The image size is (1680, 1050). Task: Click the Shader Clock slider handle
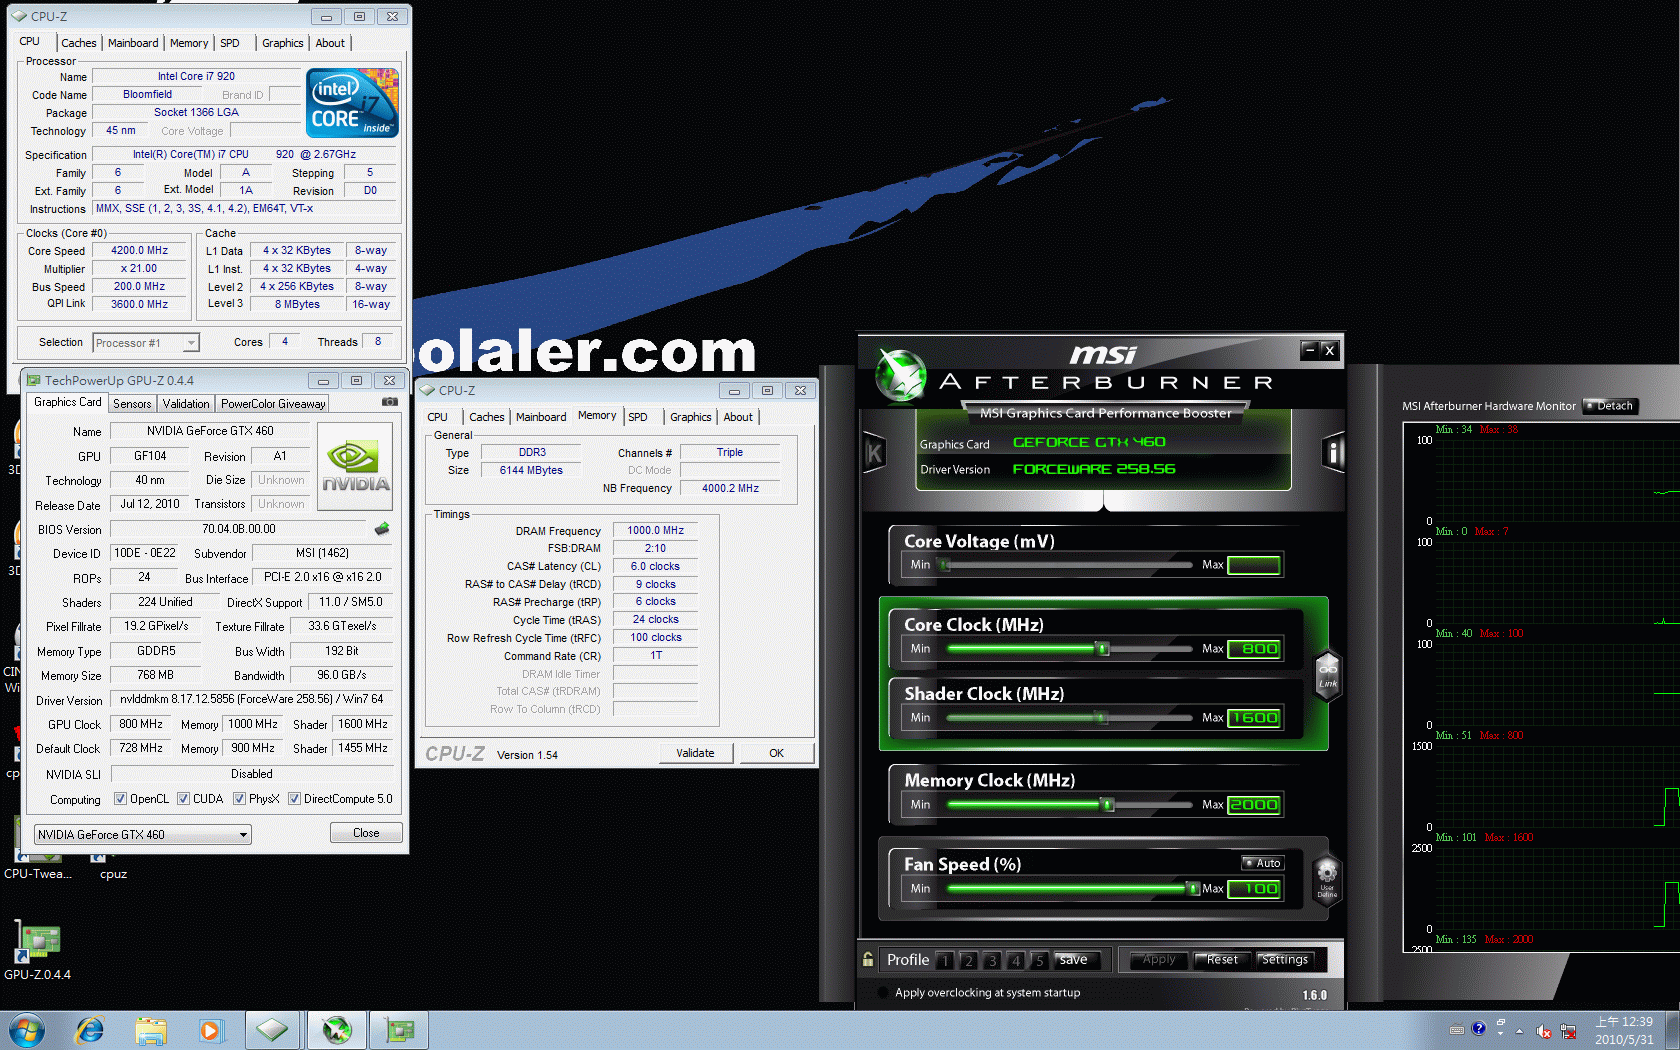coord(1102,718)
